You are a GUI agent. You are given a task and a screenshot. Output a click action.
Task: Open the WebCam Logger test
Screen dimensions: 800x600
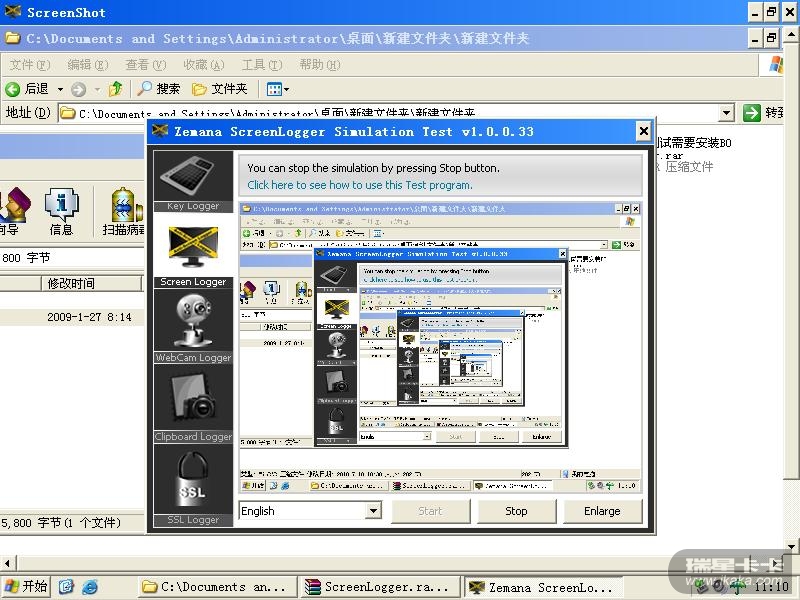[193, 322]
